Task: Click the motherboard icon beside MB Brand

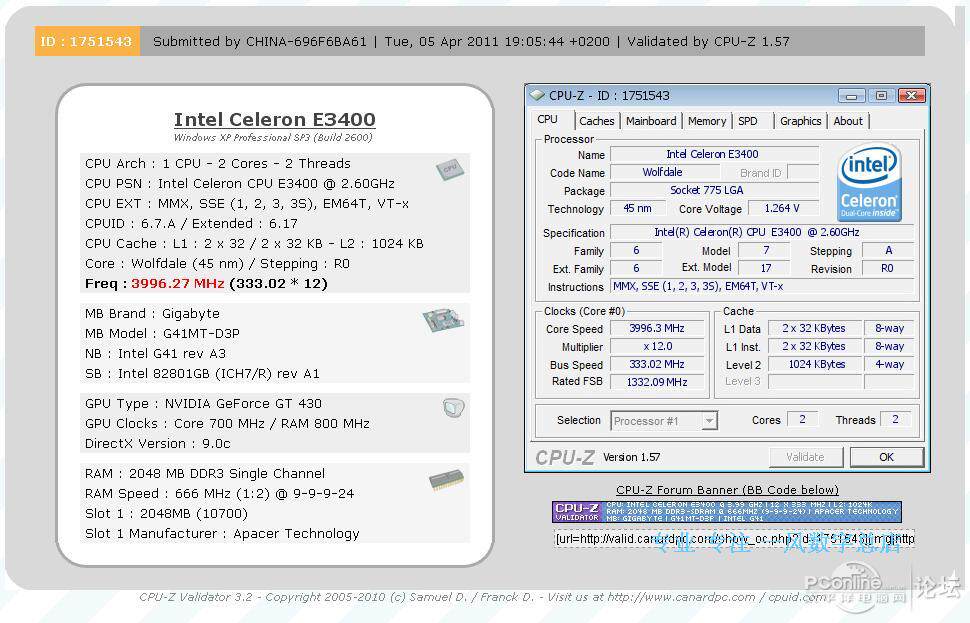Action: pos(443,320)
